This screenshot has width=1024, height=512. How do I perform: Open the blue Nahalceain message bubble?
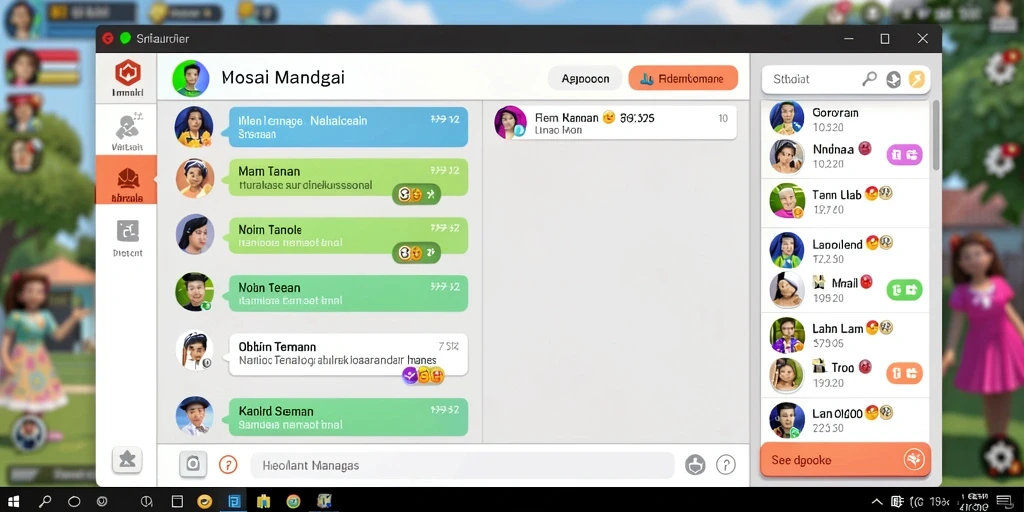[348, 127]
